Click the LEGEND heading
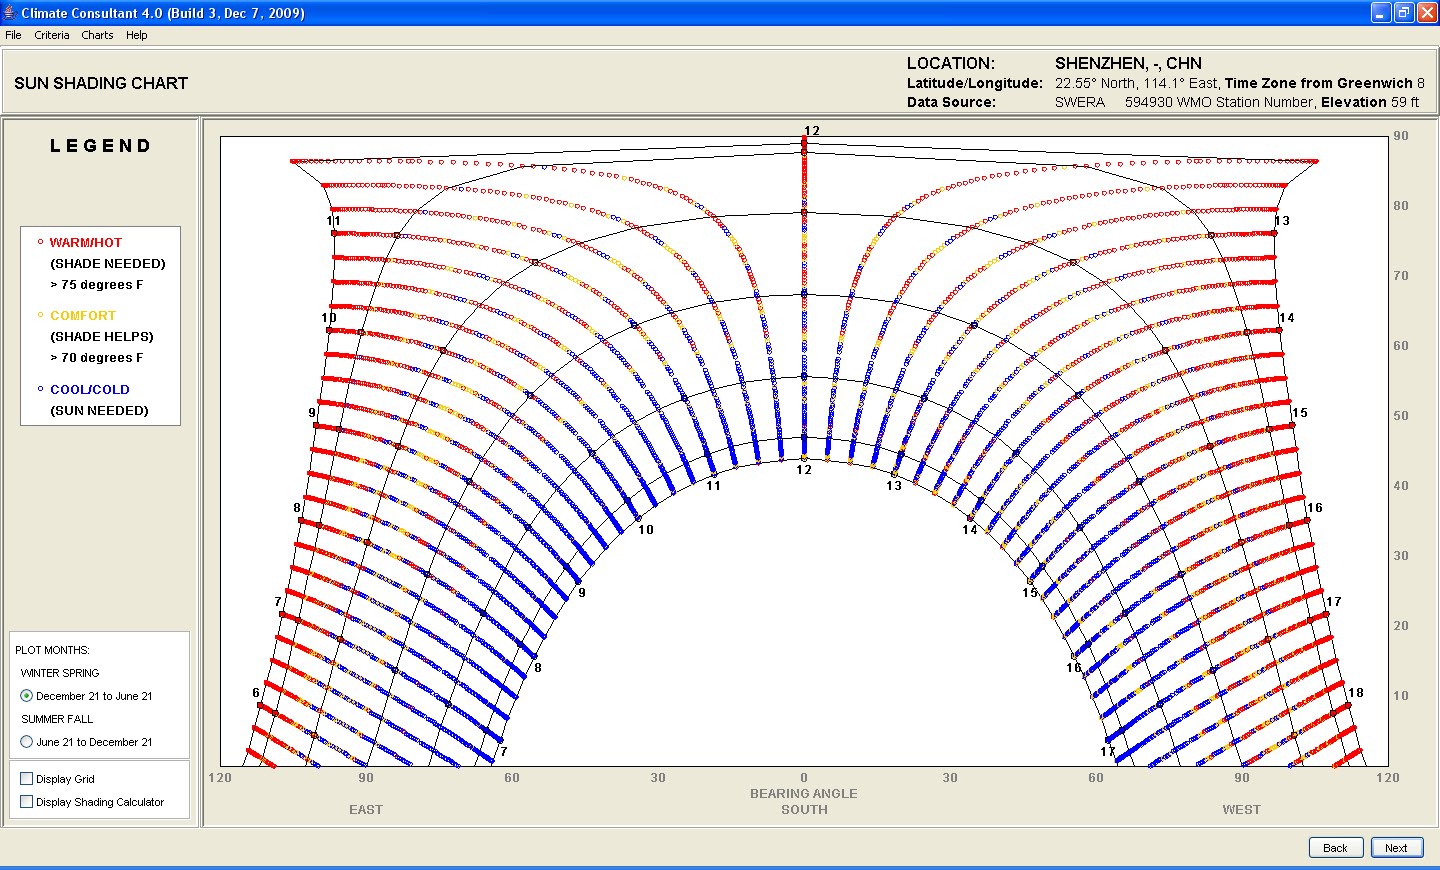 click(x=101, y=146)
